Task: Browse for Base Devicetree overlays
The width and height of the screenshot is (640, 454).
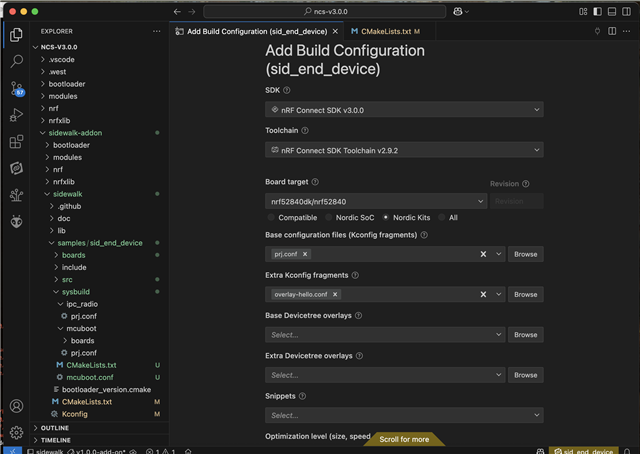Action: [526, 335]
